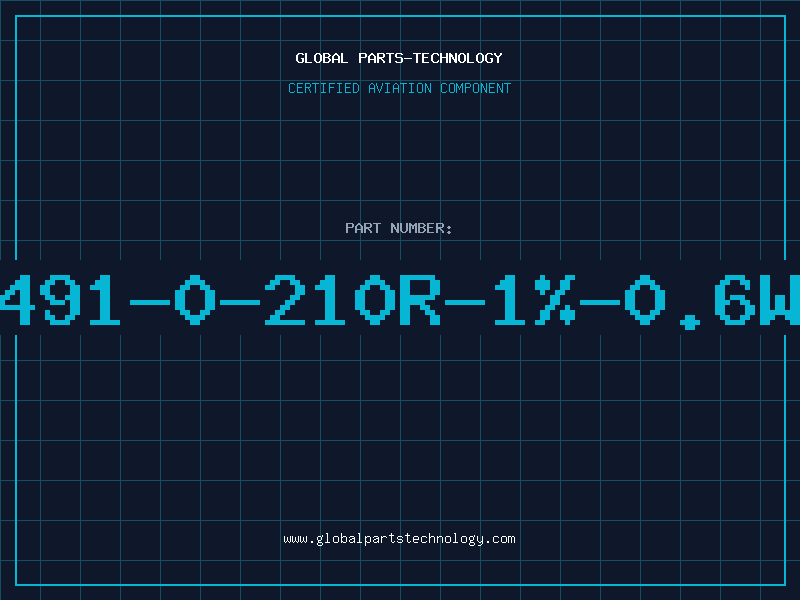
Task: Click the GLOBAL PARTS-TECHNOLOGY heading
Action: point(399,58)
